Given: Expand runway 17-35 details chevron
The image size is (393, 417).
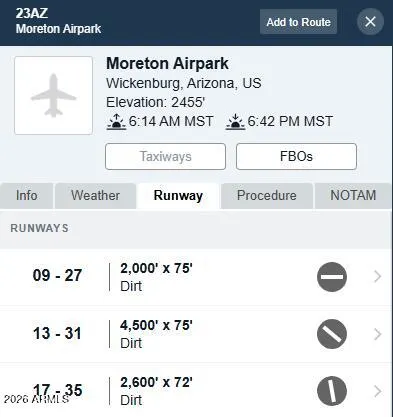Looking at the screenshot, I should (378, 391).
